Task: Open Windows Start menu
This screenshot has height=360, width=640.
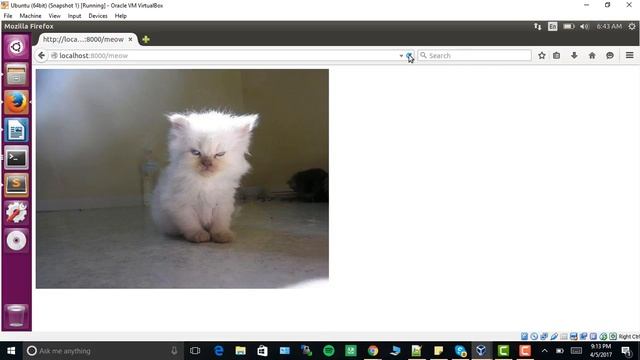Action: click(11, 351)
